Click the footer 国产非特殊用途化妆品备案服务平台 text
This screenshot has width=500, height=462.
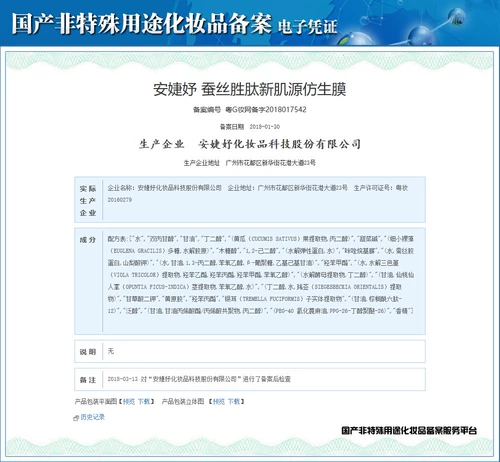(x=409, y=430)
